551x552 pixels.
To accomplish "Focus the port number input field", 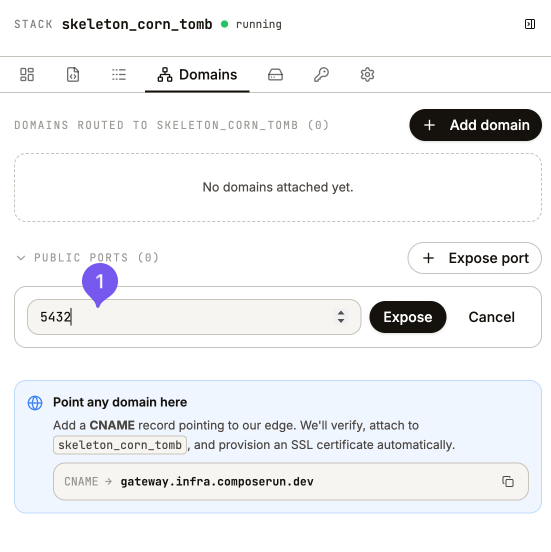I will click(x=194, y=317).
